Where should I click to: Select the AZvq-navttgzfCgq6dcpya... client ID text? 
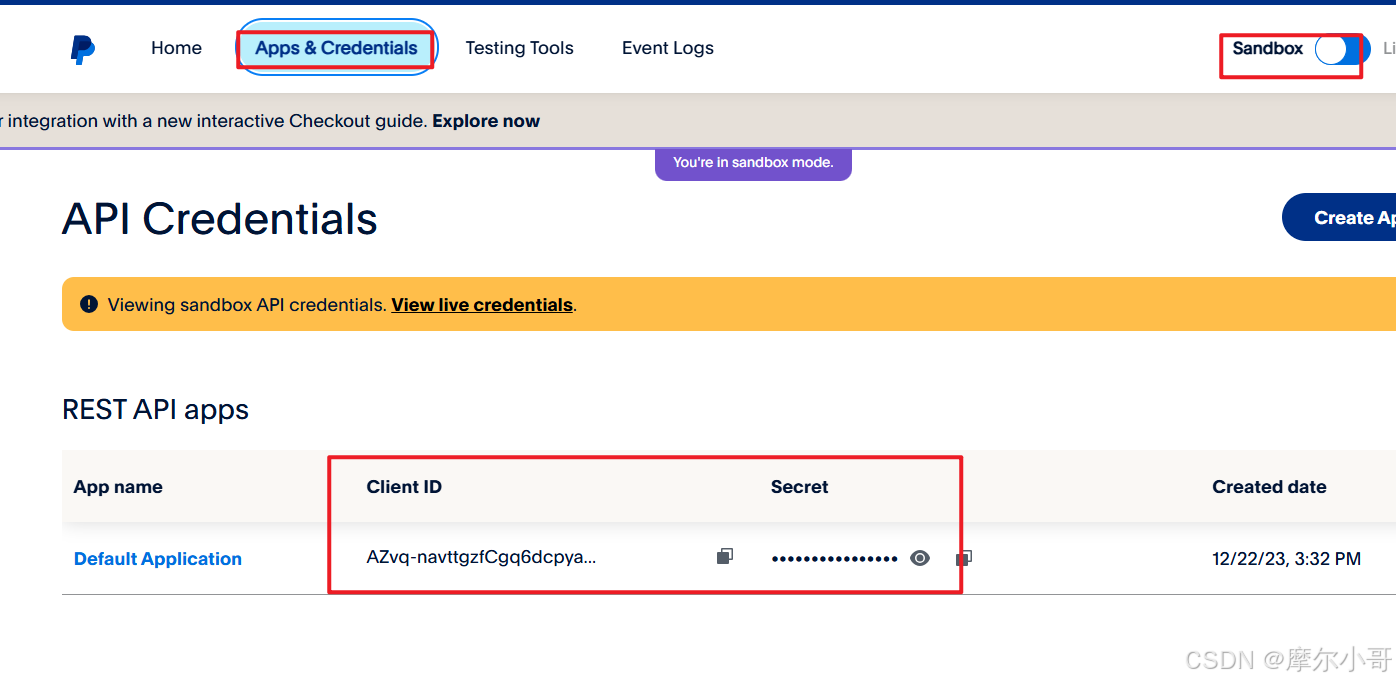[481, 558]
